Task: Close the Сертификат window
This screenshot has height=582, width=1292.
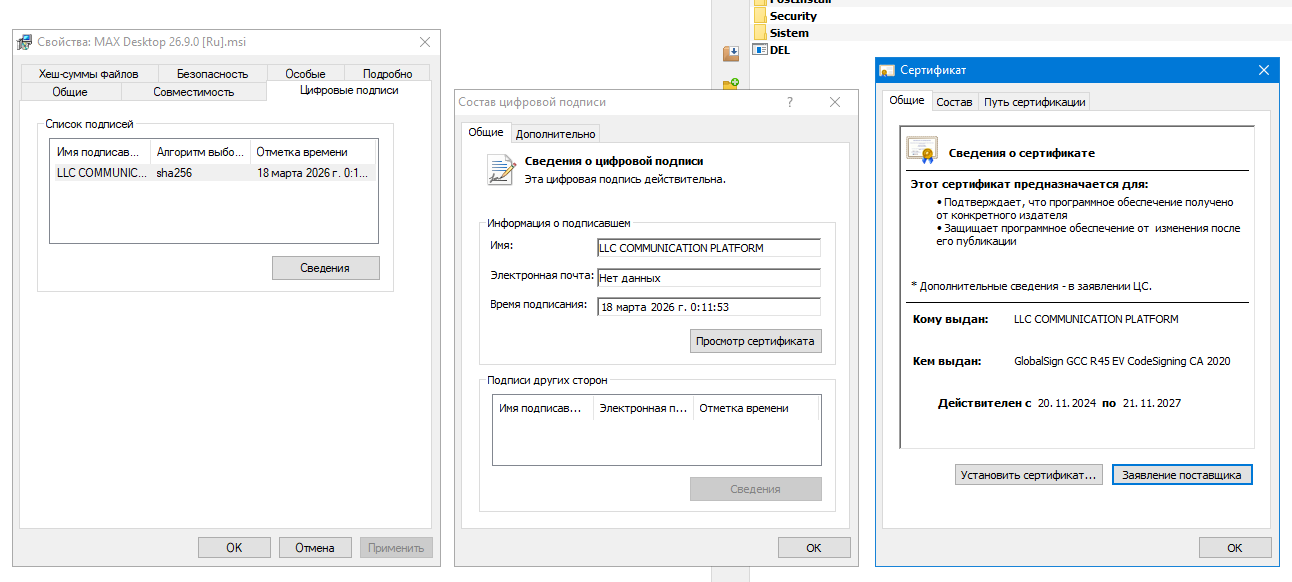Action: click(1263, 70)
